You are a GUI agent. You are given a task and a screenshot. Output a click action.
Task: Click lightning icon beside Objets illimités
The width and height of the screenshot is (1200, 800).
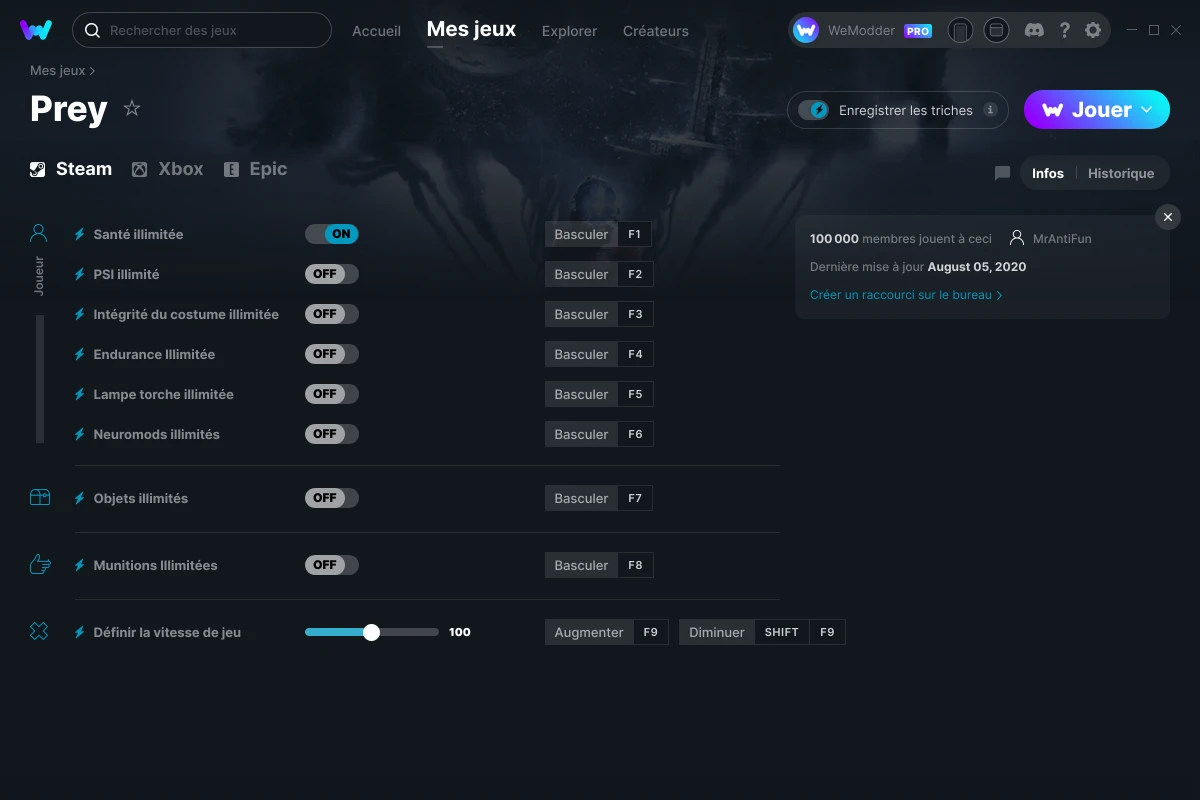80,498
